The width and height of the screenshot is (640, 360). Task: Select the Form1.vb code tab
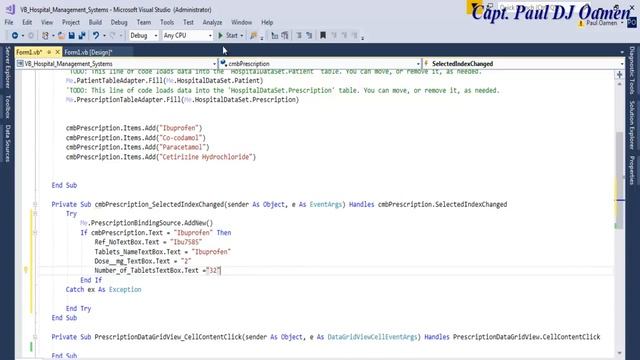click(x=29, y=52)
